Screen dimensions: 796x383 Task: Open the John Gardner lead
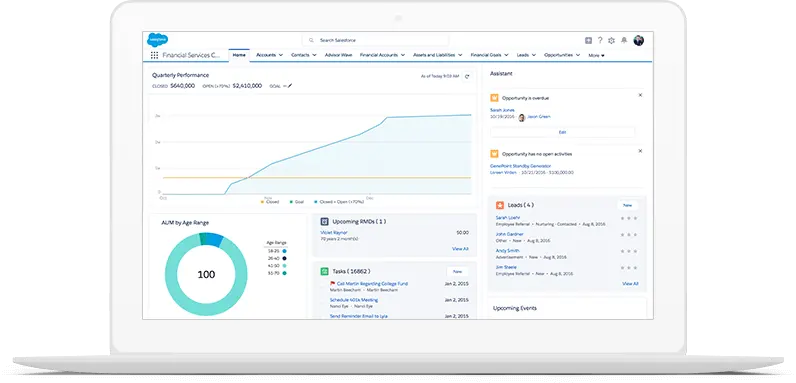(x=510, y=234)
